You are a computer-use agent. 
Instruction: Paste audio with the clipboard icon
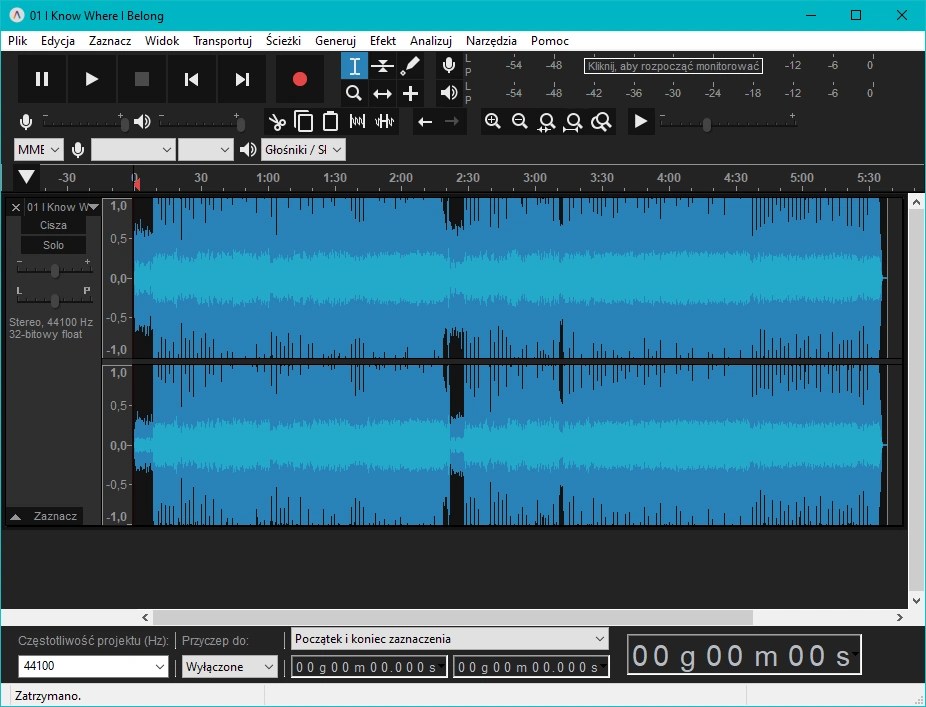(x=330, y=122)
